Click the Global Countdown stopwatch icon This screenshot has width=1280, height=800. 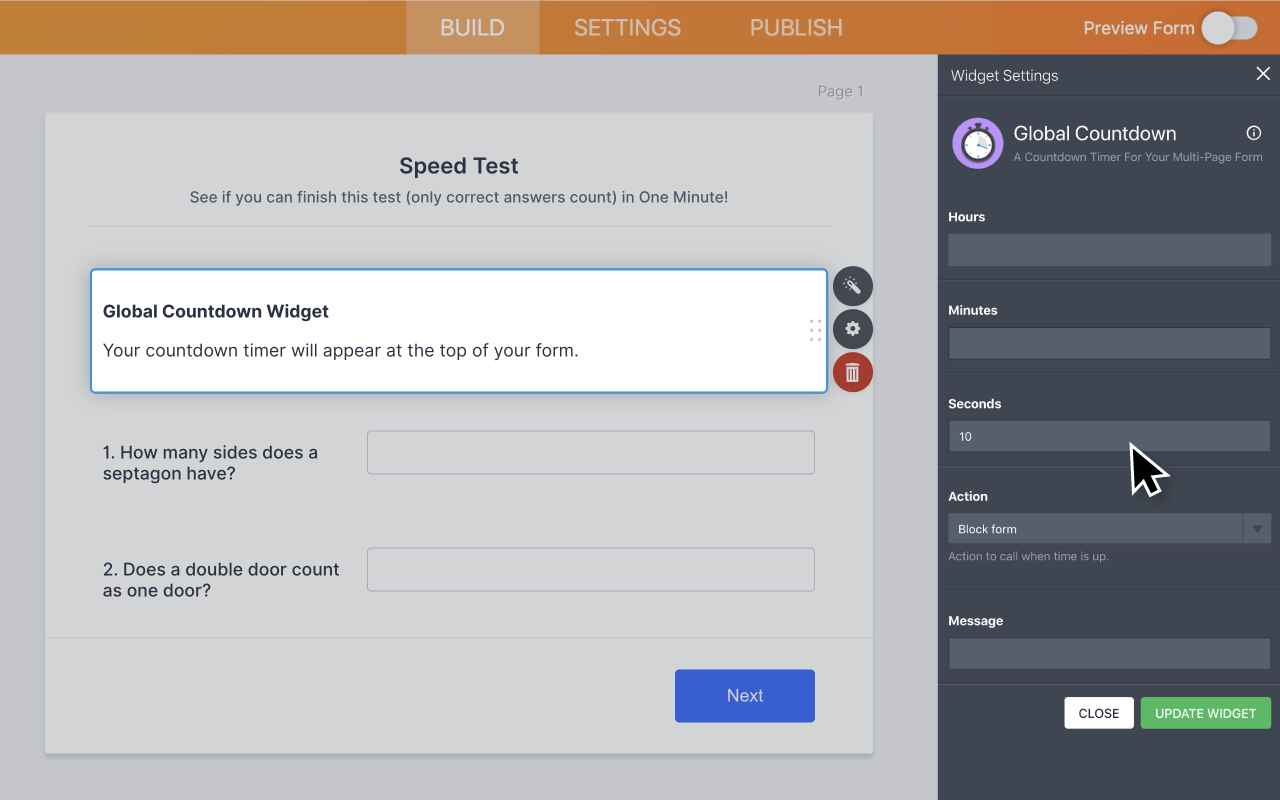click(x=977, y=144)
